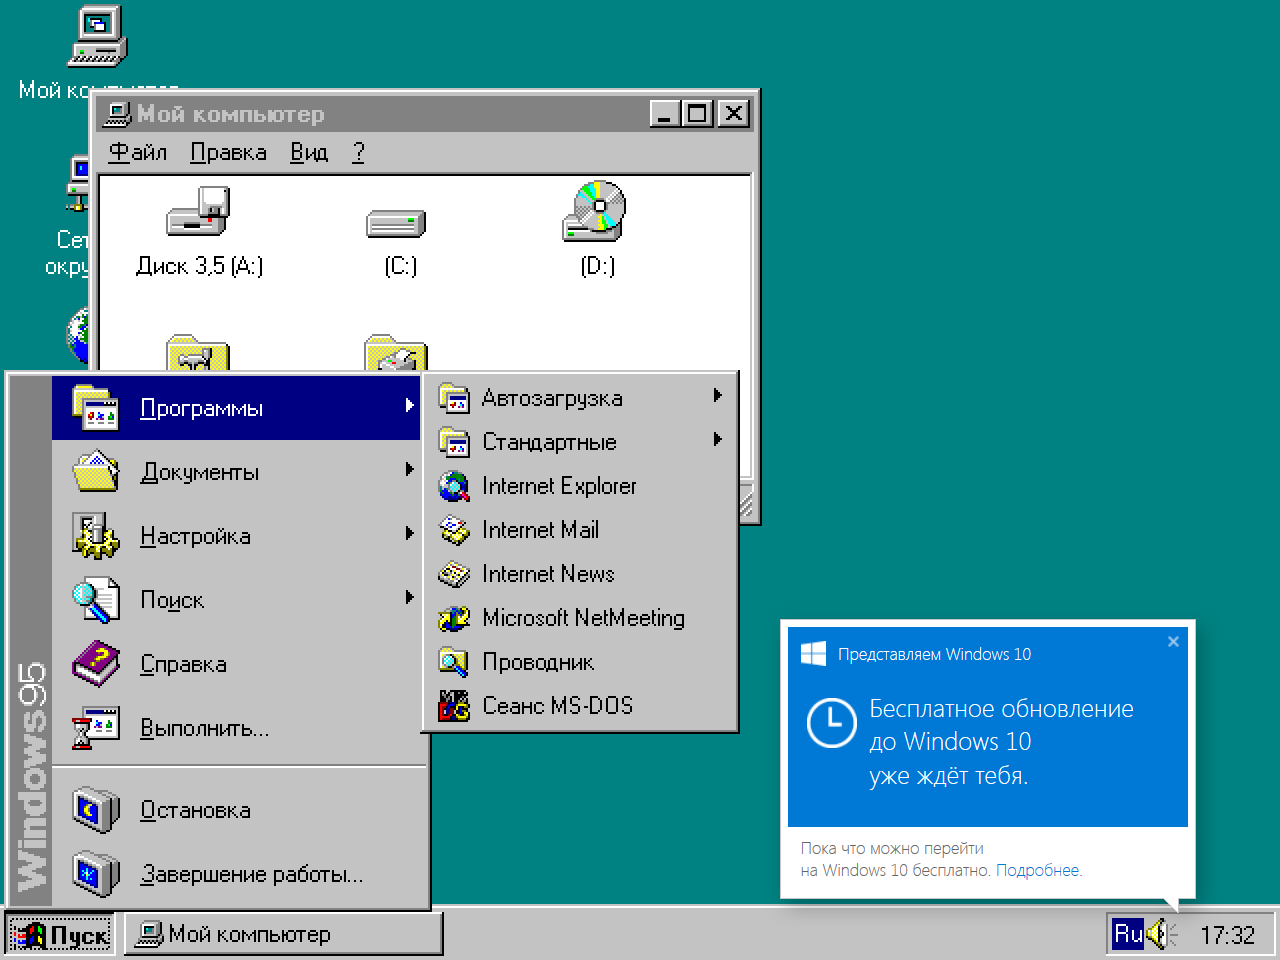This screenshot has width=1280, height=960.
Task: Click the Internet Mail envelope icon
Action: click(454, 530)
